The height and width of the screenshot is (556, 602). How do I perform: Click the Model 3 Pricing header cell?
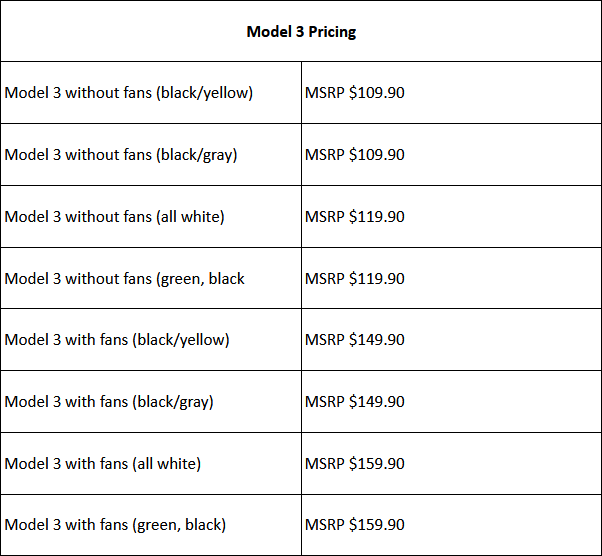pyautogui.click(x=301, y=31)
